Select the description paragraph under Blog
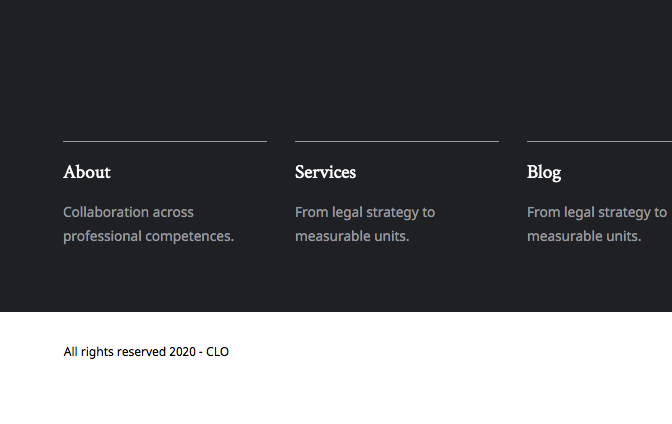The width and height of the screenshot is (672, 424). (x=597, y=224)
